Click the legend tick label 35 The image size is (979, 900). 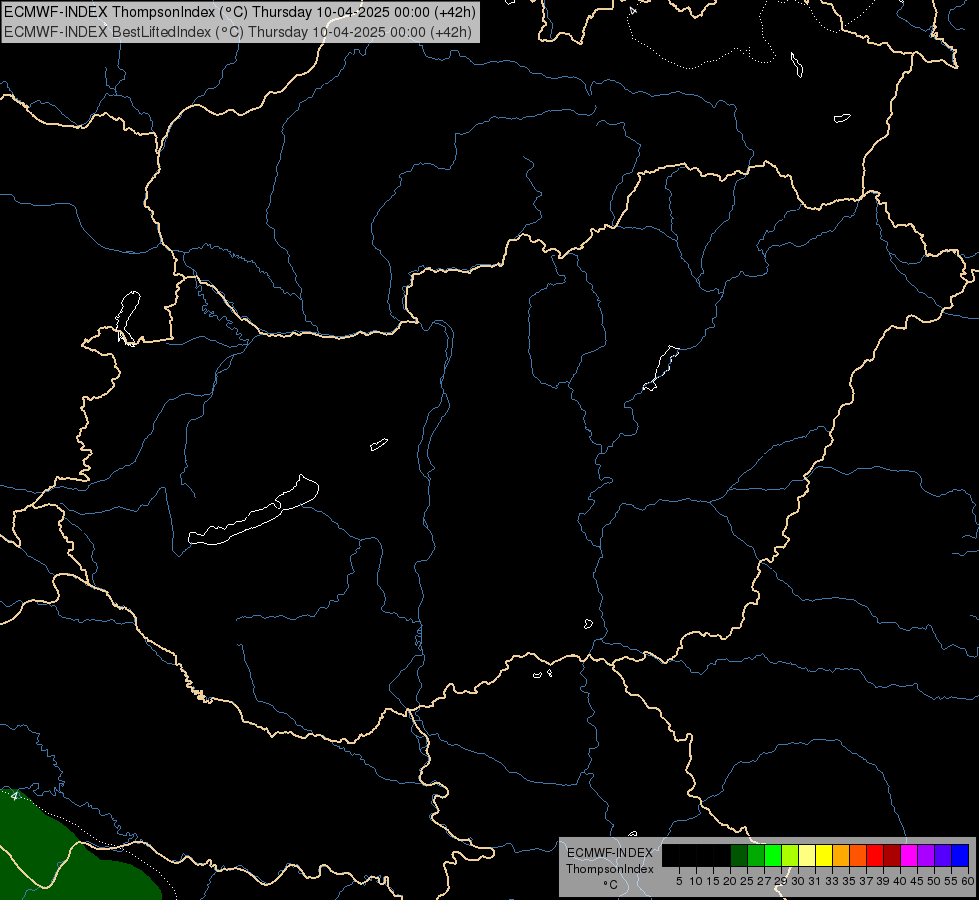850,881
